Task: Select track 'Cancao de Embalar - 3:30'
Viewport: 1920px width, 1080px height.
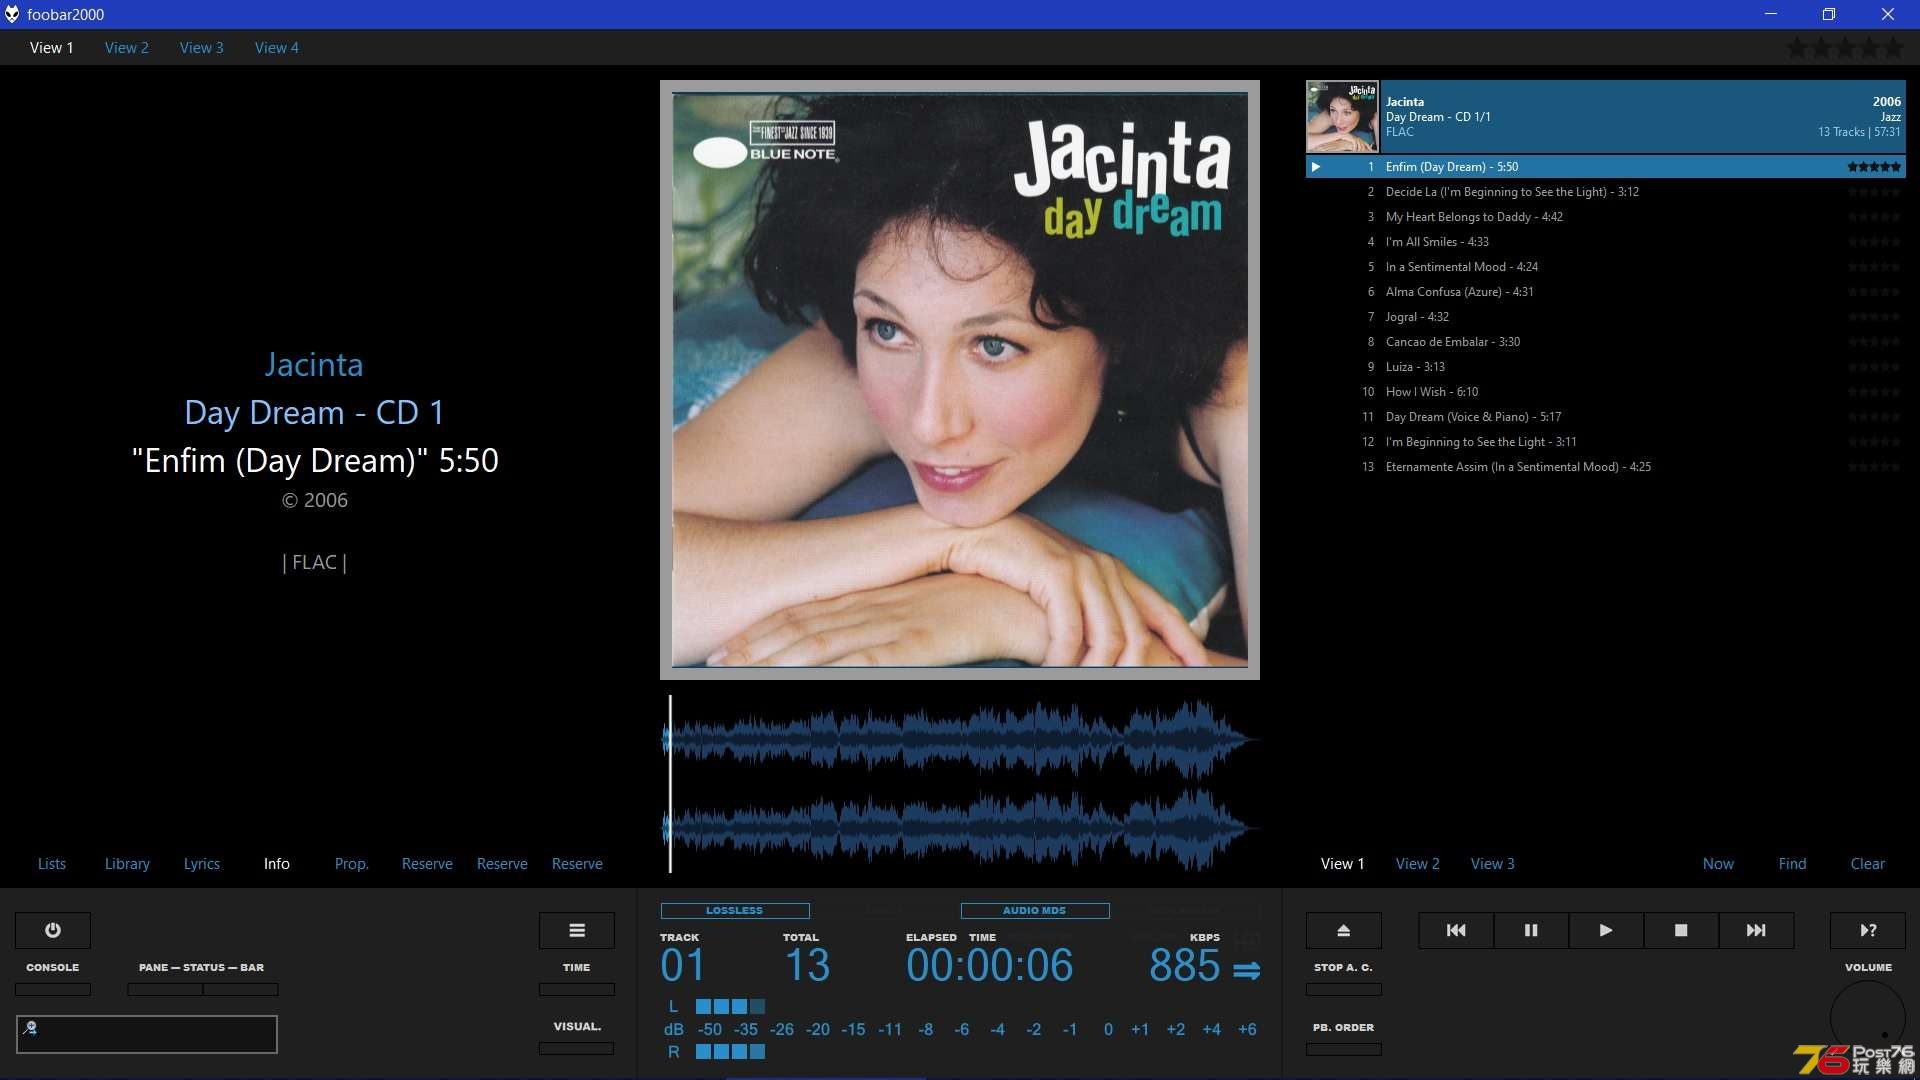Action: click(x=1606, y=342)
